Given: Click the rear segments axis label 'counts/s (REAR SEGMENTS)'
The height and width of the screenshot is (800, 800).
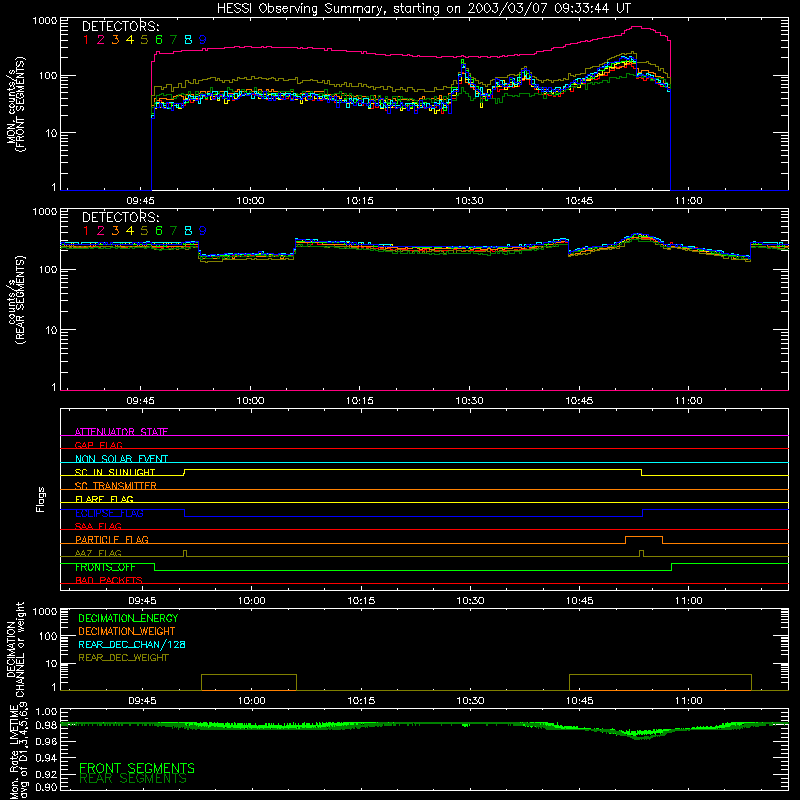Looking at the screenshot, I should (16, 300).
